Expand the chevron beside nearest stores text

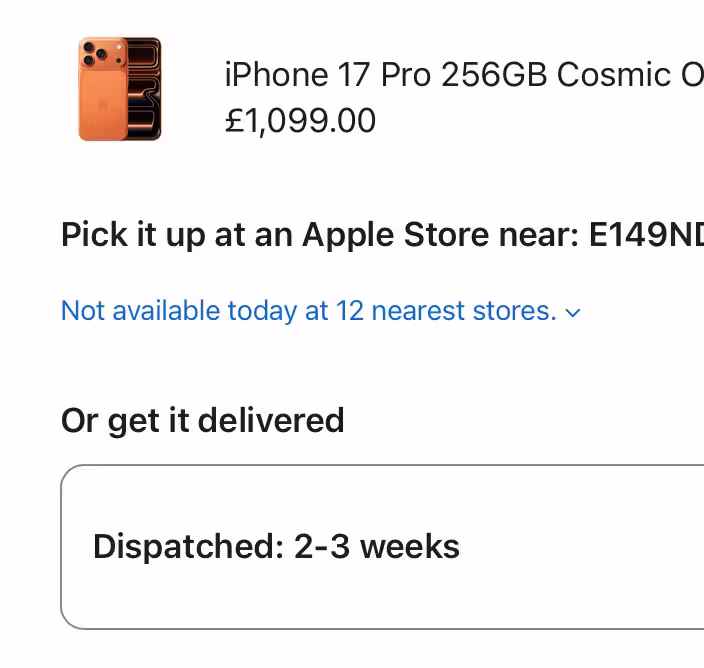tap(573, 313)
